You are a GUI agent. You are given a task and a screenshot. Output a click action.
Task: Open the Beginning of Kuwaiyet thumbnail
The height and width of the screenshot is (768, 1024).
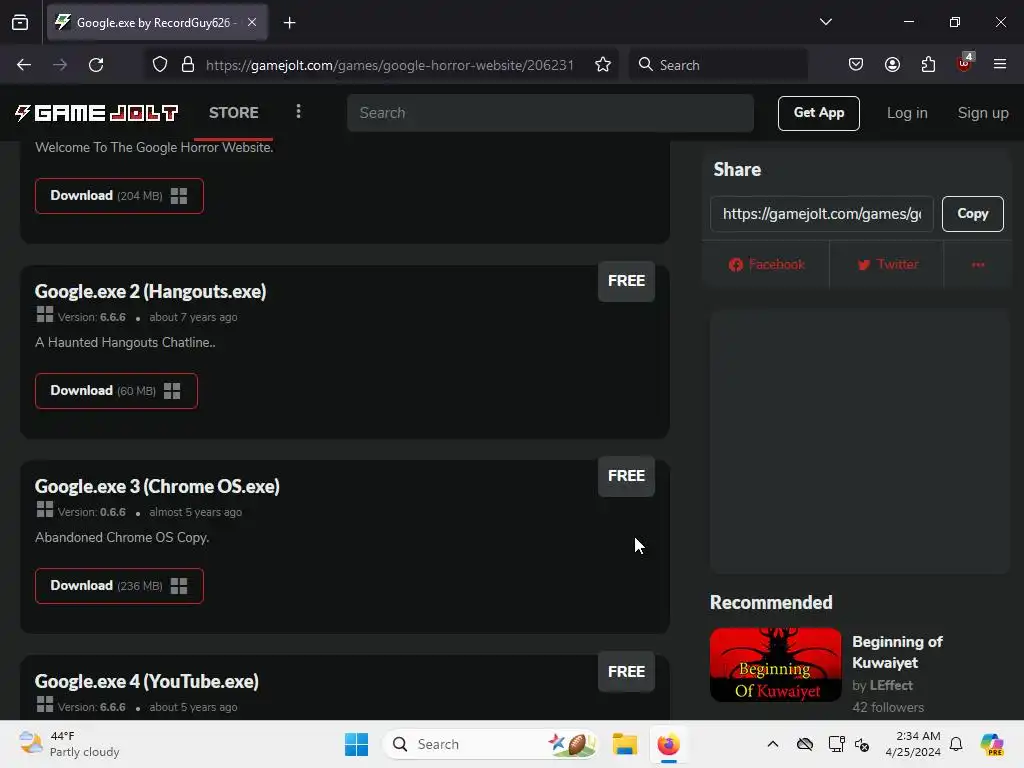pos(775,665)
